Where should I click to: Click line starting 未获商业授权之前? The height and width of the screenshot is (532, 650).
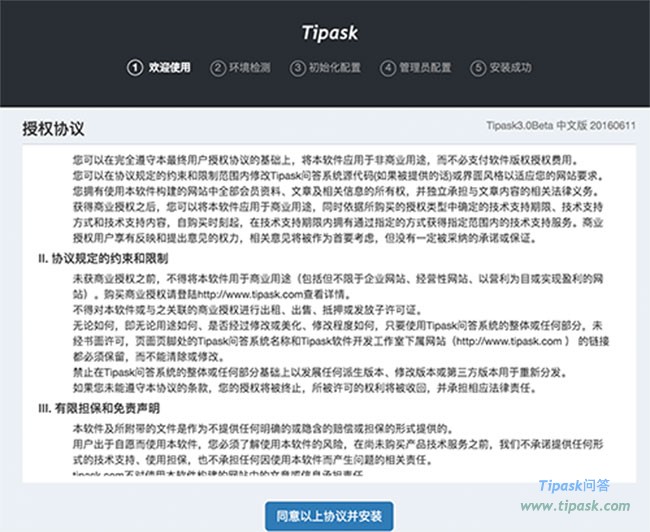point(338,278)
